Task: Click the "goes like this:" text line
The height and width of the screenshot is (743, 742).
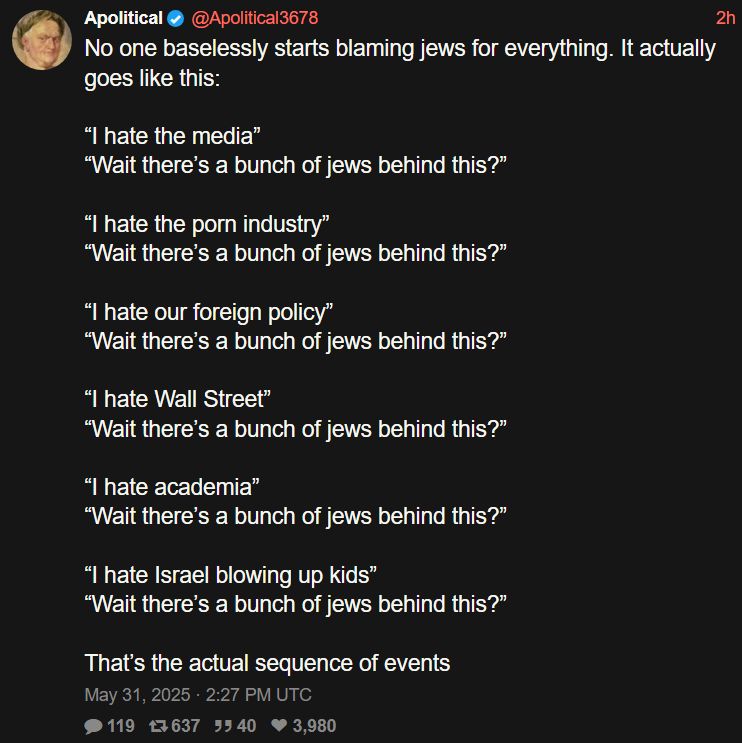Action: 152,78
